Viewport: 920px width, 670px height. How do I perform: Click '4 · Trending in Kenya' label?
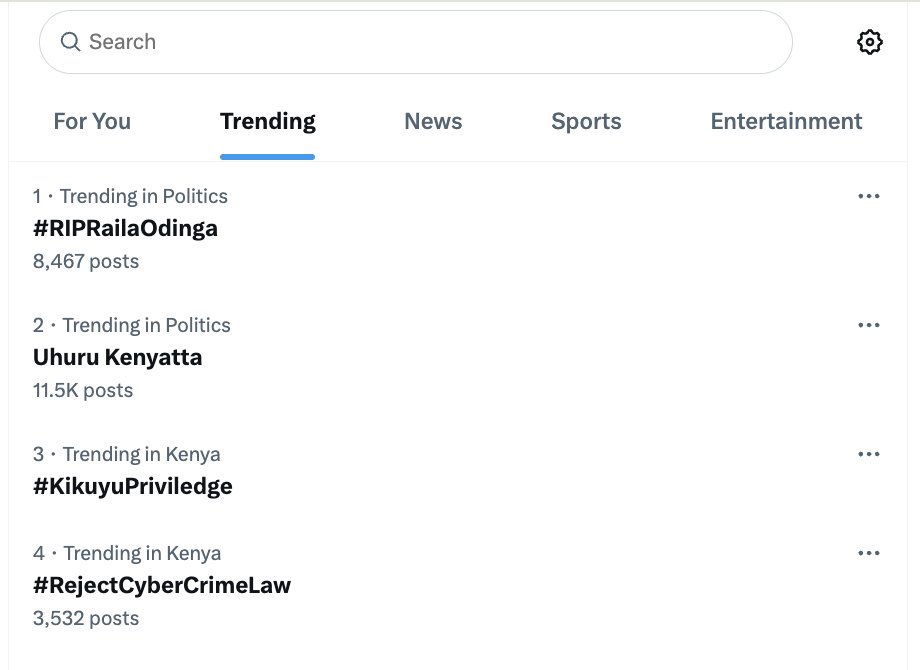(x=127, y=553)
